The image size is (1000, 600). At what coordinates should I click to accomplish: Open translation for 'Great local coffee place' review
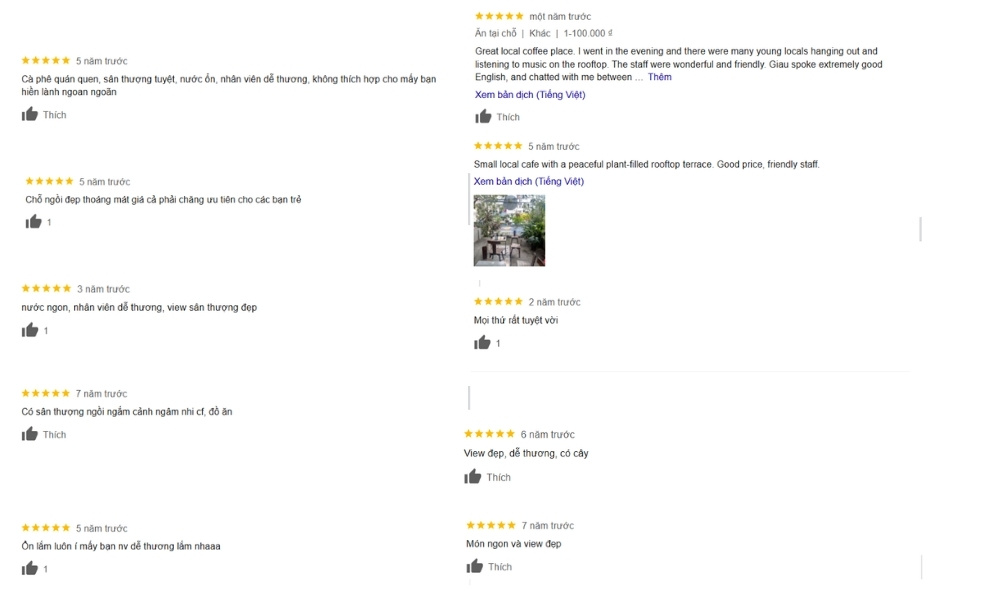530,94
